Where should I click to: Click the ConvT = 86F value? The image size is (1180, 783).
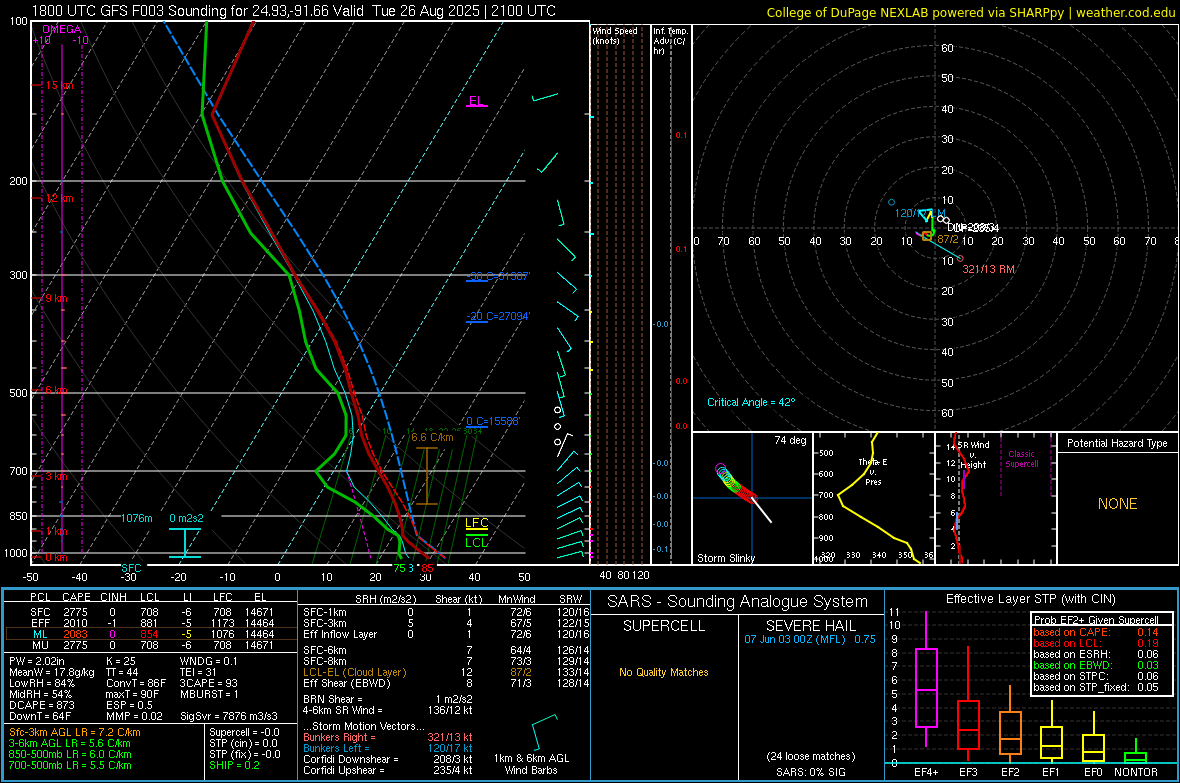136,684
